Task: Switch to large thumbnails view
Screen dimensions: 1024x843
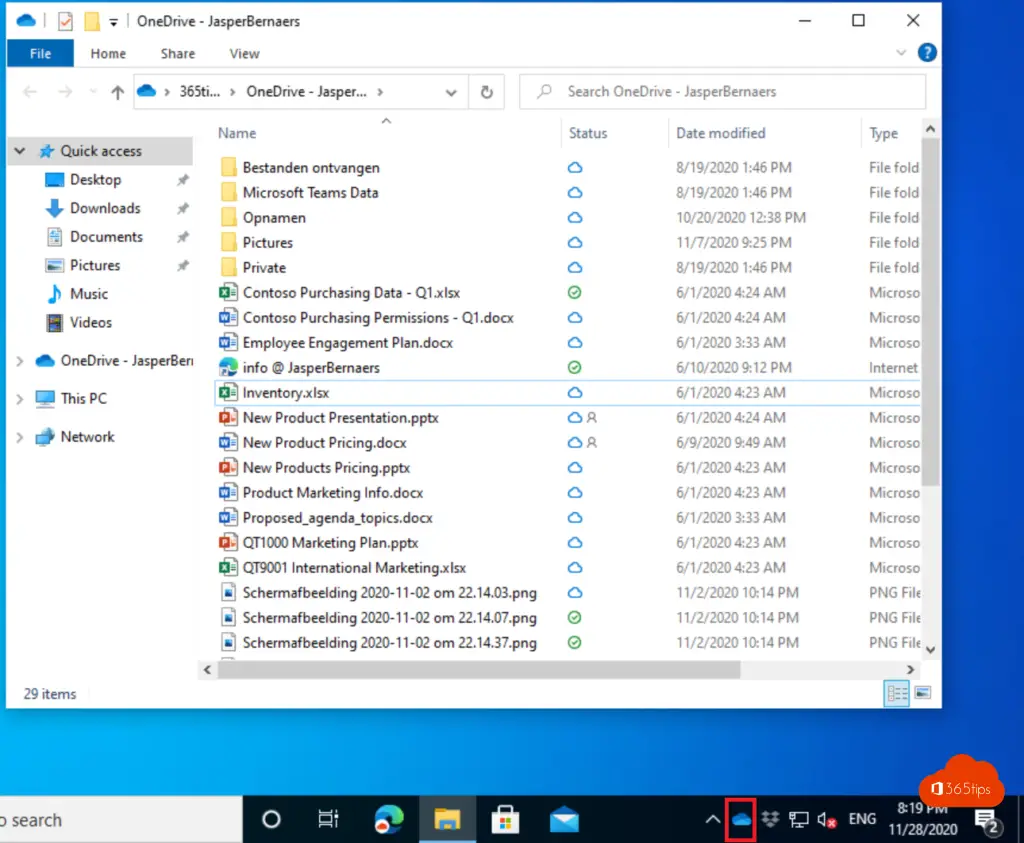Action: (922, 692)
